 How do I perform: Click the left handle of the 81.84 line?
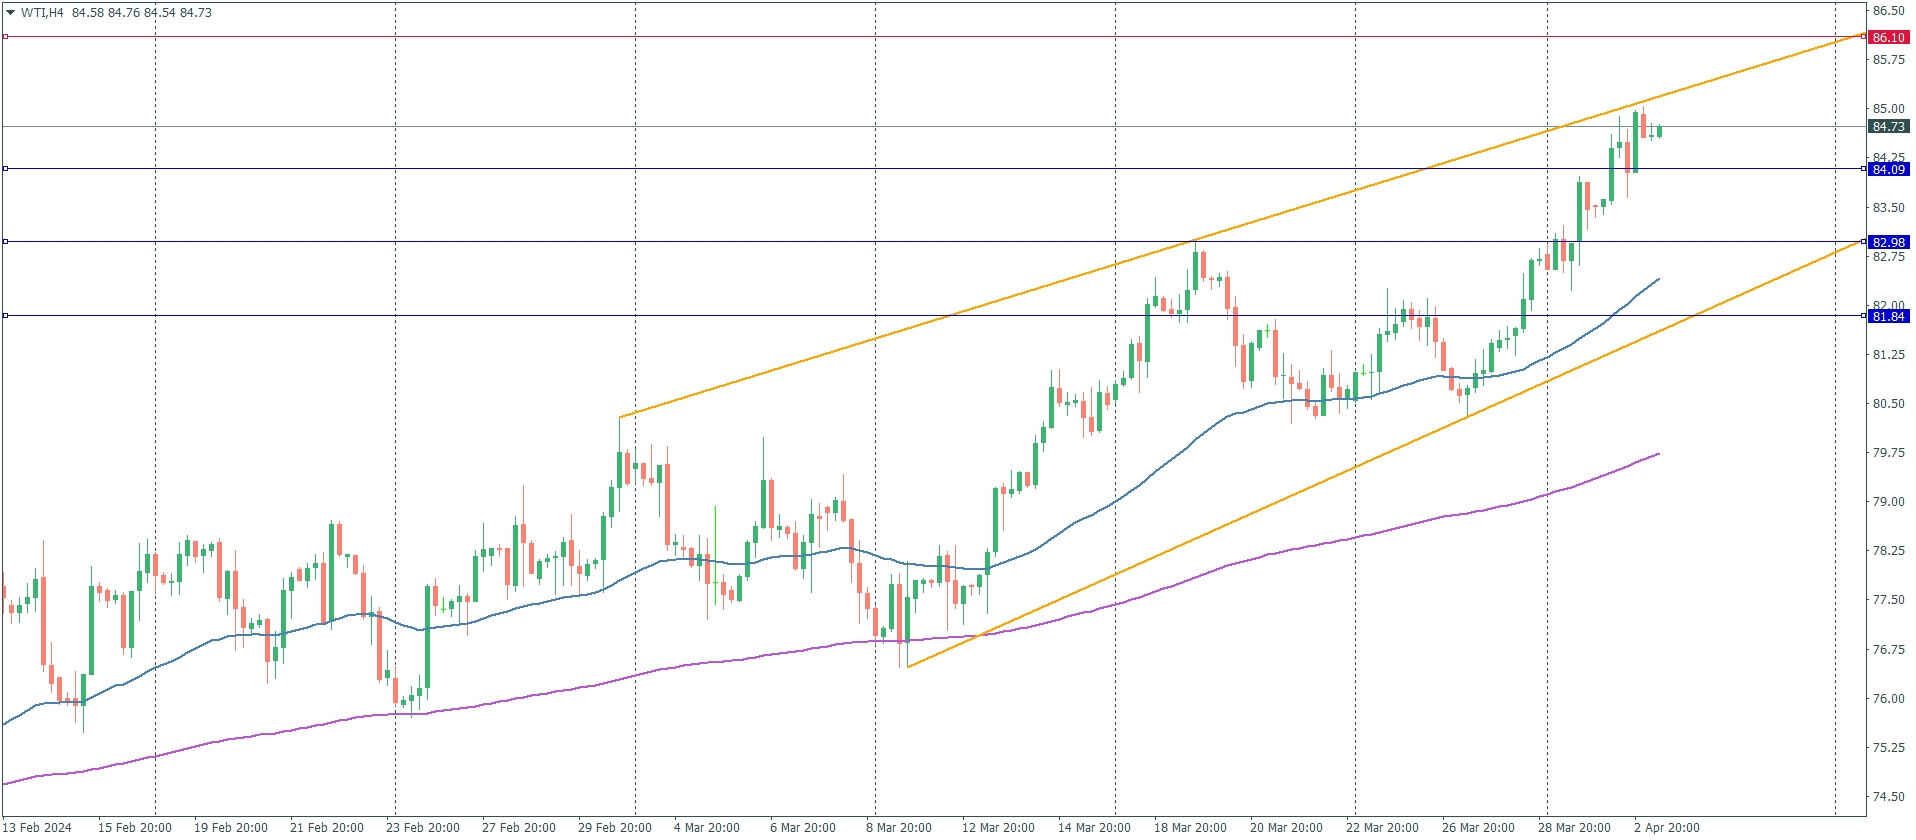(x=5, y=316)
